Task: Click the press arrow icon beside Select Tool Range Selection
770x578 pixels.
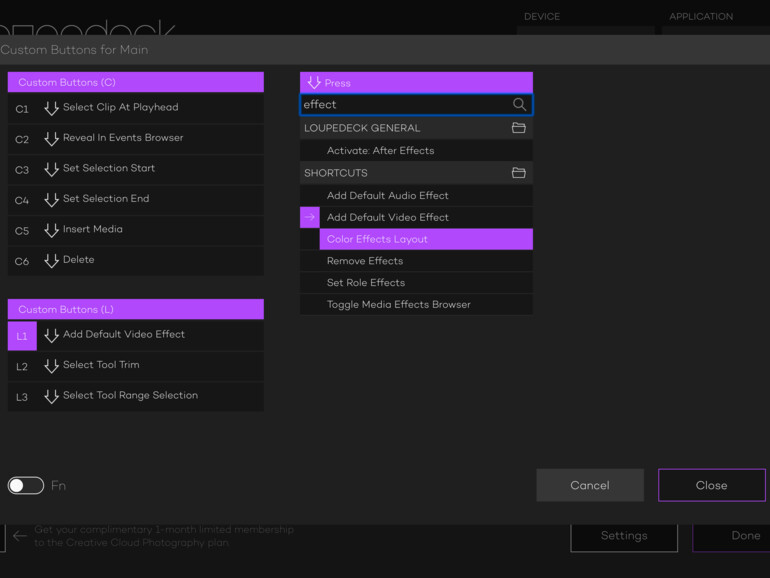Action: coord(52,396)
